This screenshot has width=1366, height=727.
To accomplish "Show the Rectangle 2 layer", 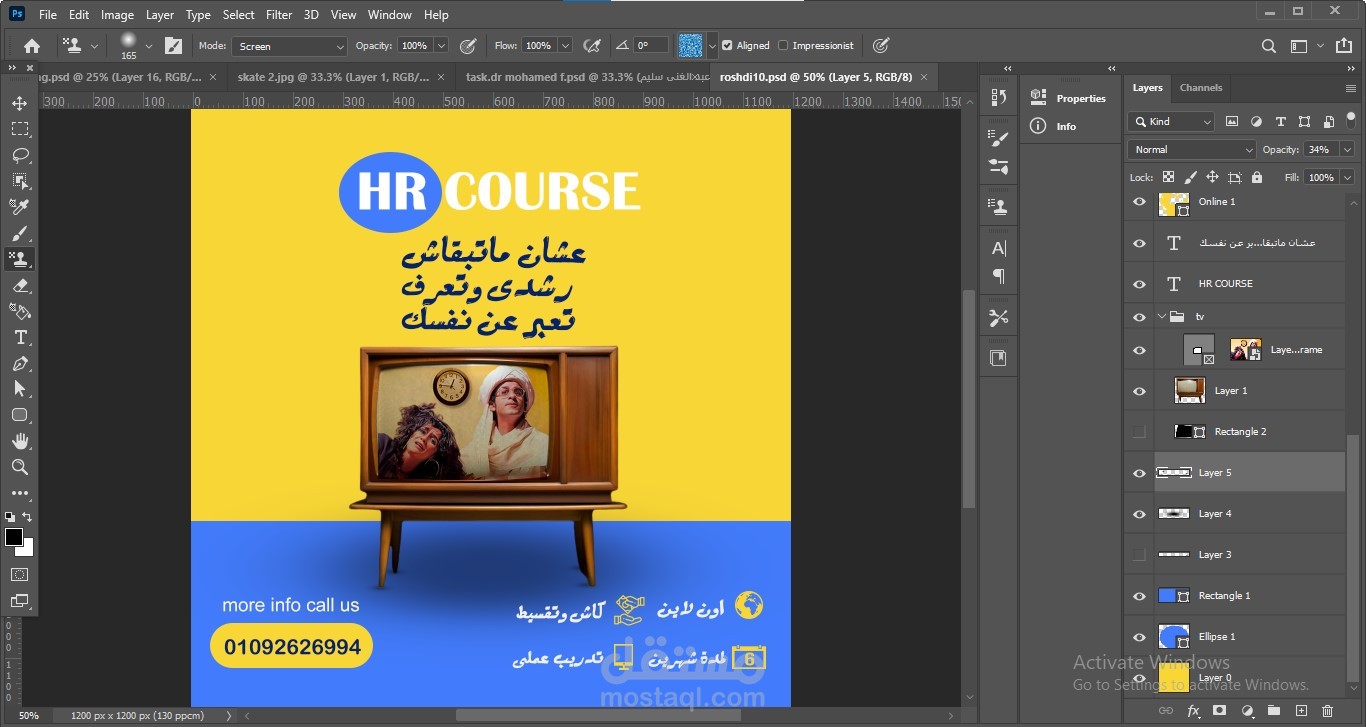I will click(x=1138, y=432).
